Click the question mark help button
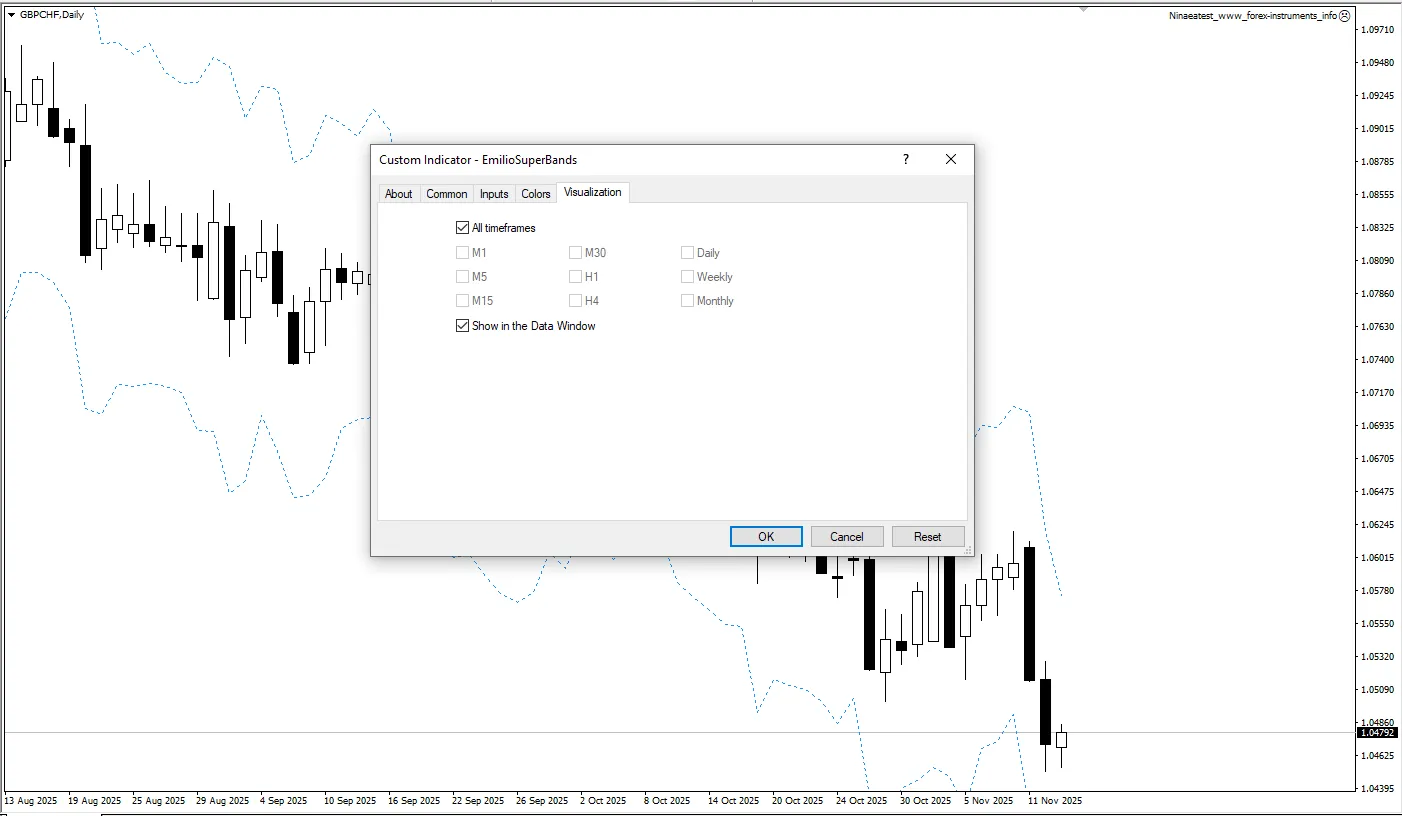1402x816 pixels. coord(906,159)
